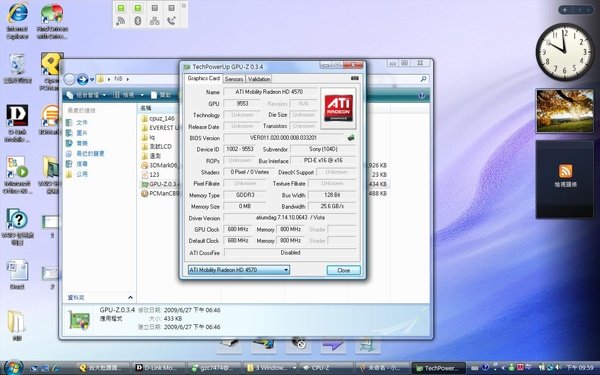This screenshot has width=600, height=375.
Task: Click the taskbar clock showing 09:59
Action: pos(580,368)
